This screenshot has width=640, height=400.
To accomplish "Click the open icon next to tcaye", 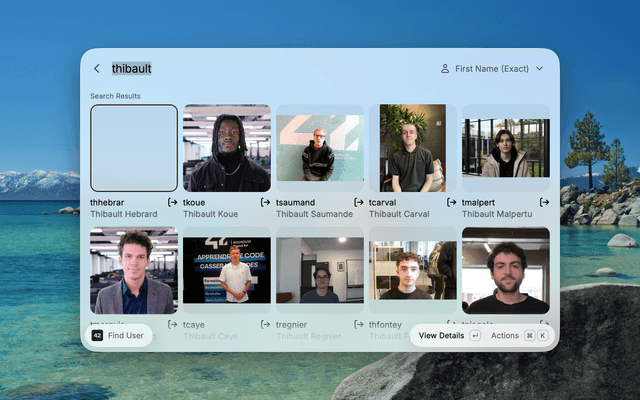I will click(265, 324).
